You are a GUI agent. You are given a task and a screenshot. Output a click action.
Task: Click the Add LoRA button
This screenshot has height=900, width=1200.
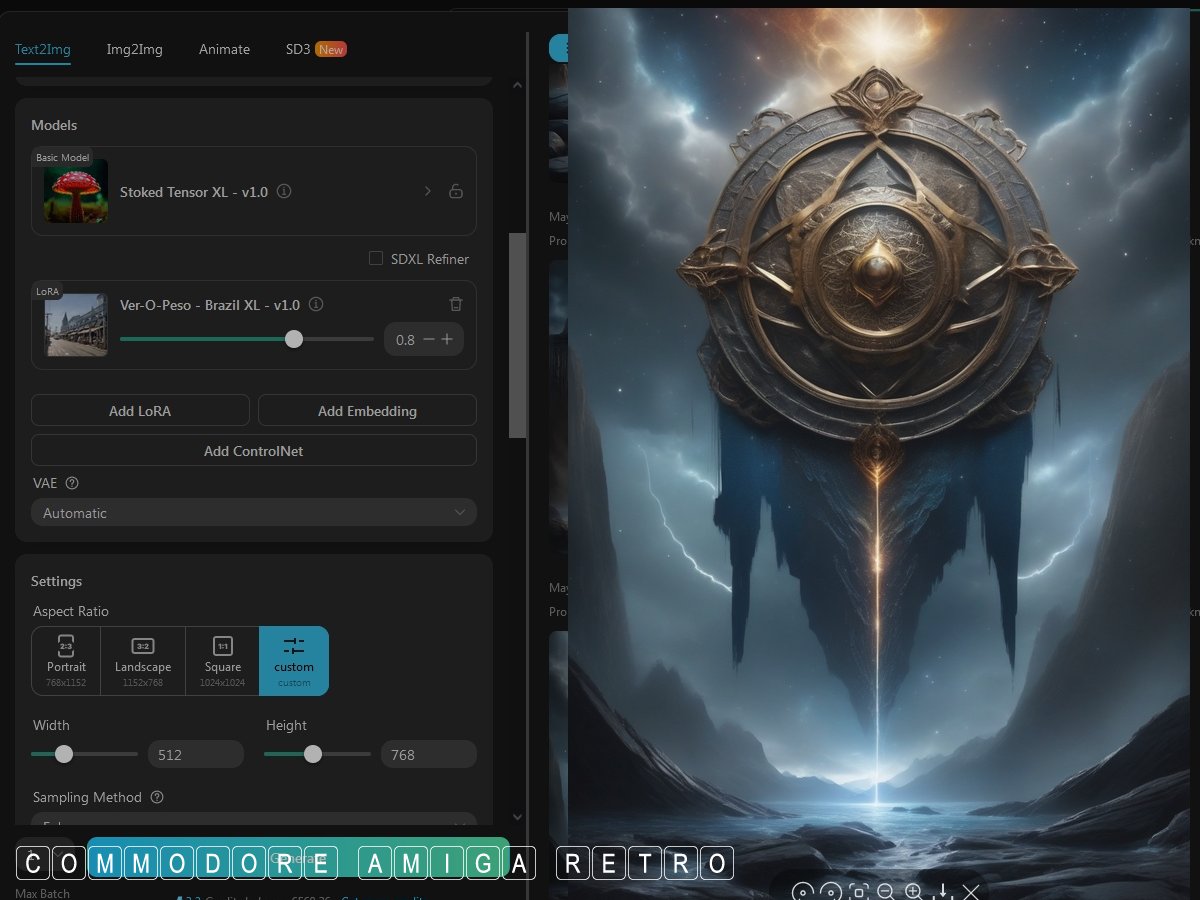(x=140, y=410)
